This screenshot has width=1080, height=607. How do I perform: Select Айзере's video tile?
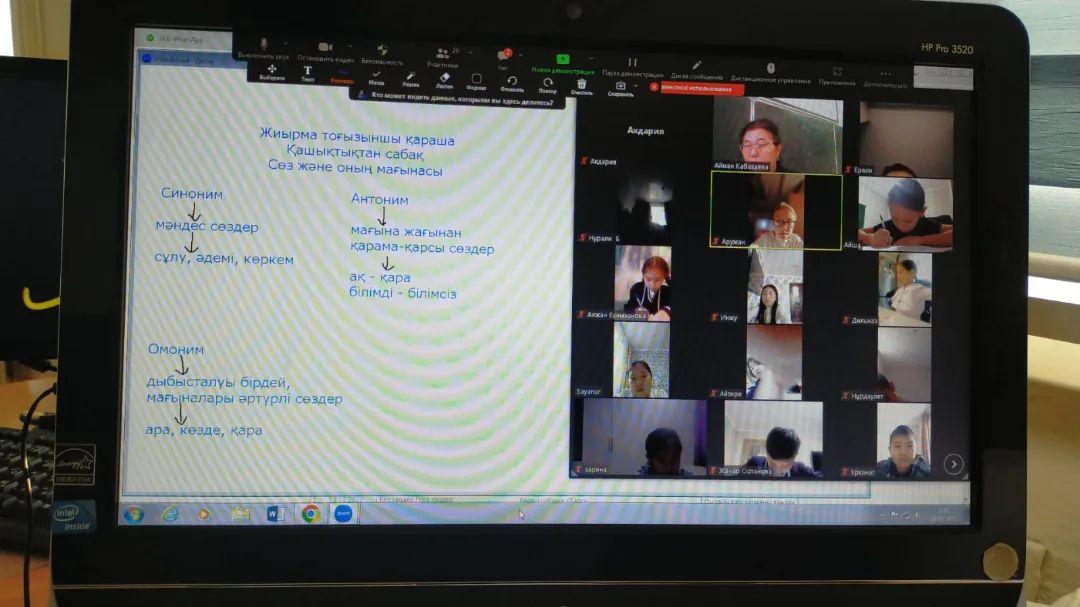pyautogui.click(x=774, y=363)
